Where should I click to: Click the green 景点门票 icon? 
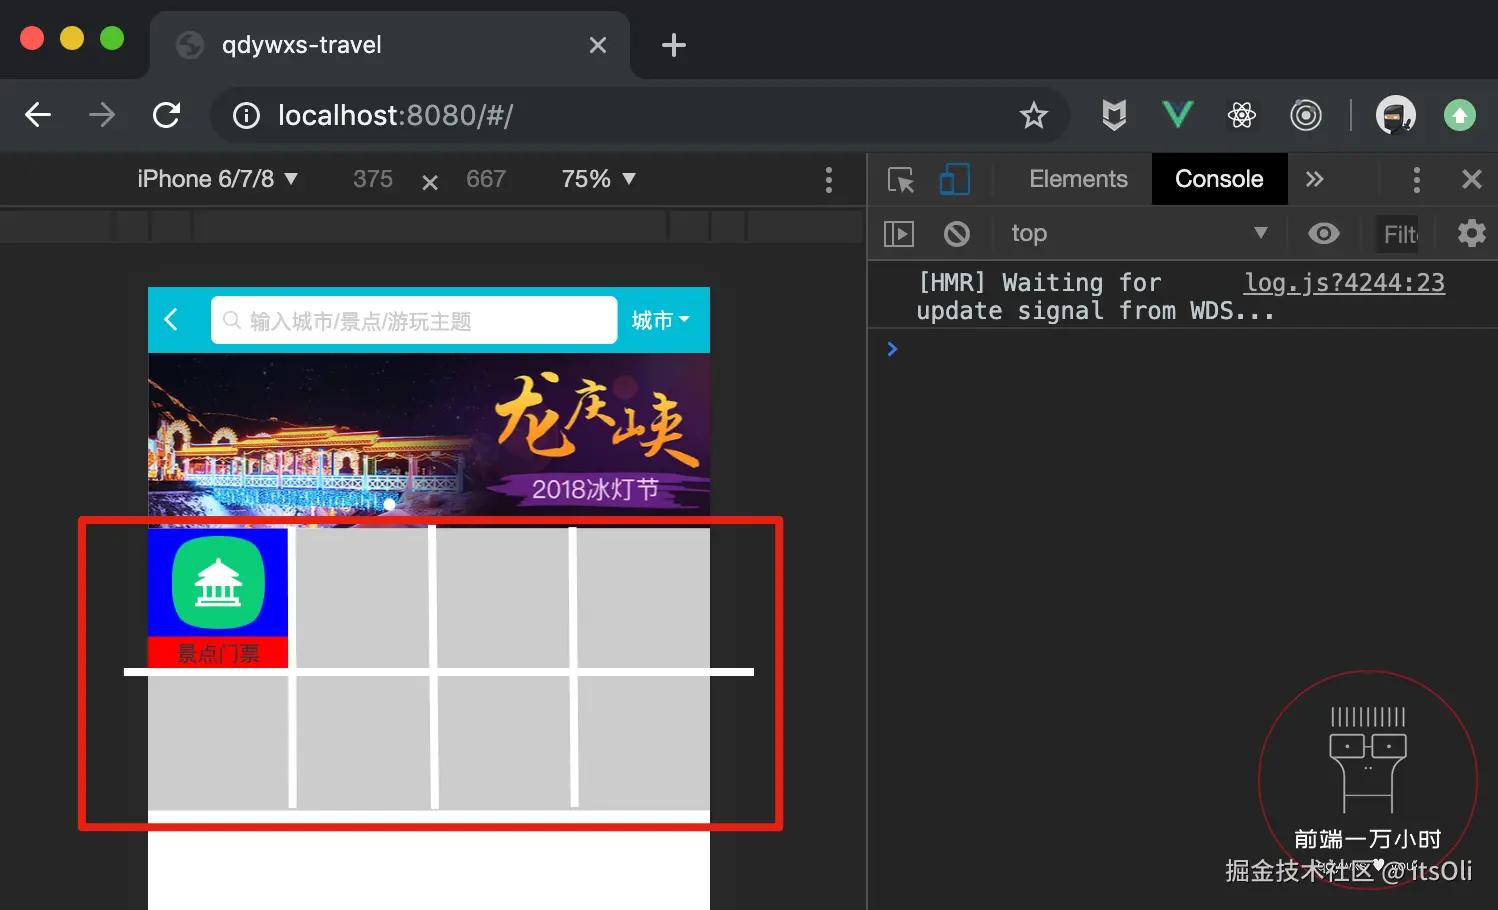tap(218, 583)
